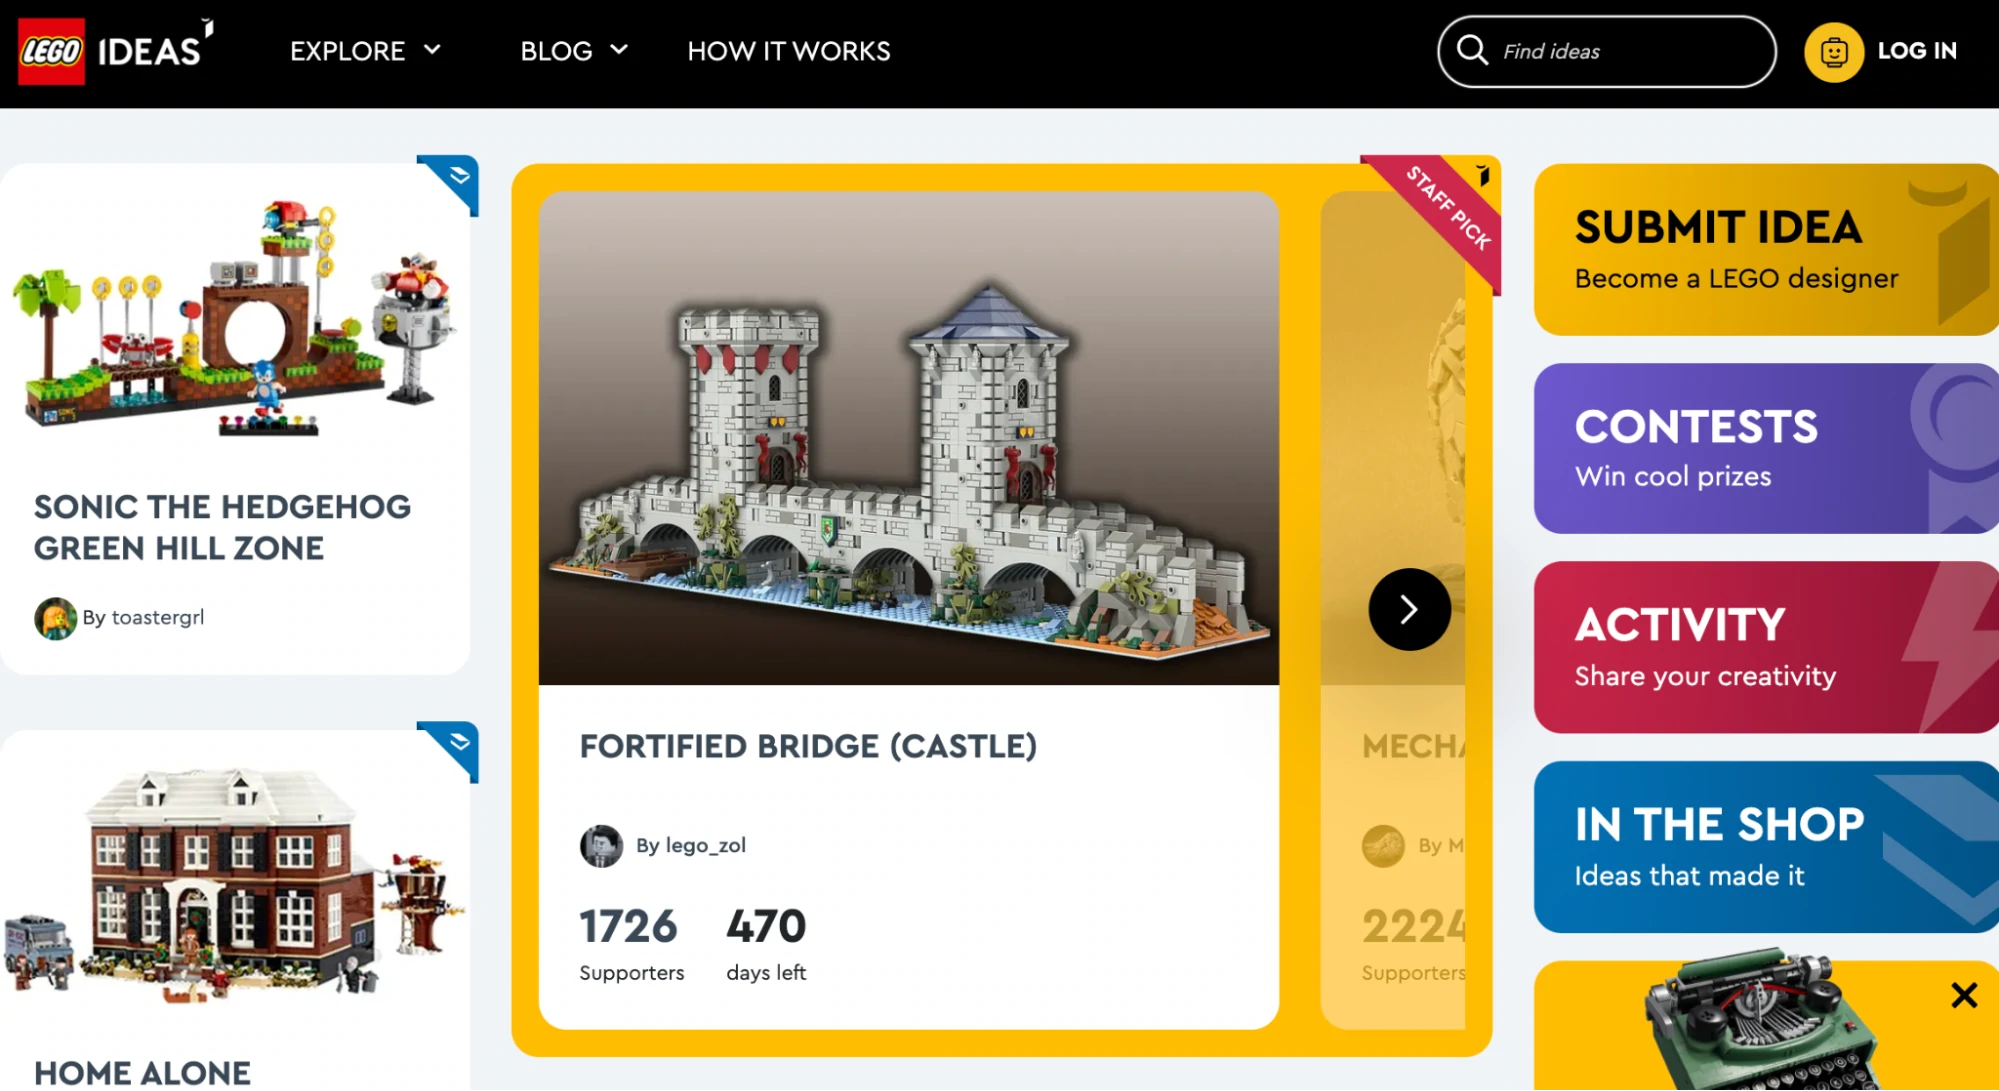Screen dimensions: 1999x1091
Task: Open the Activity tile
Action: tap(1765, 647)
